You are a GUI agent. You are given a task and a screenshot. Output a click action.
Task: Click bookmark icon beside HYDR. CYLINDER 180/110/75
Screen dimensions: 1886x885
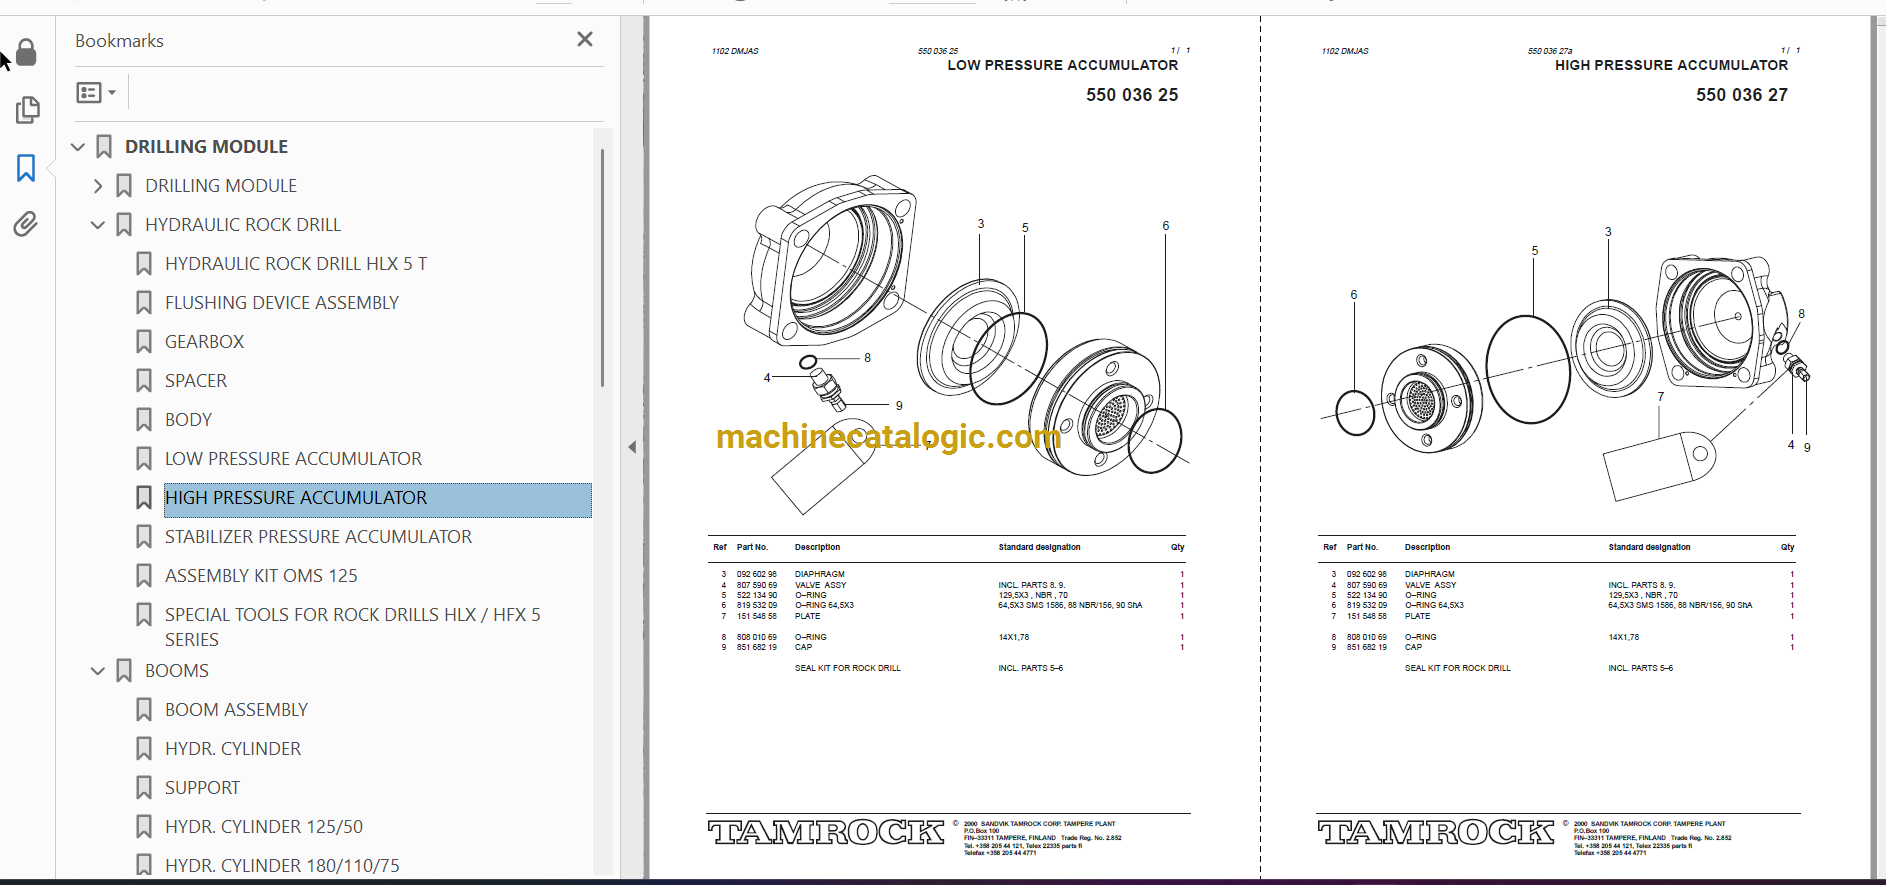(144, 866)
